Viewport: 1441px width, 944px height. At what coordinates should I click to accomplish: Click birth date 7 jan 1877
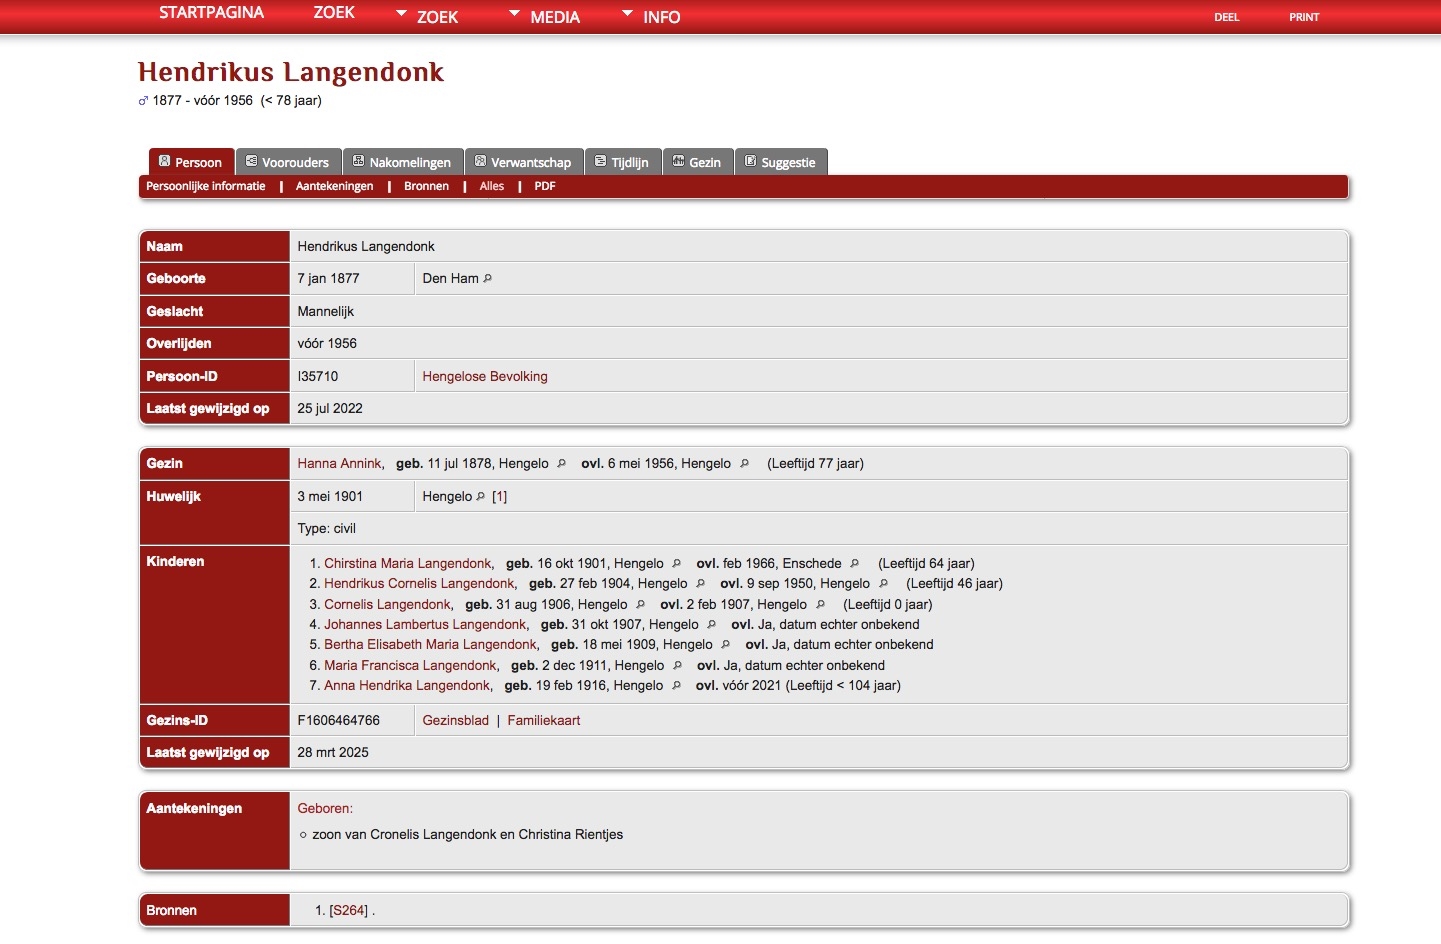(328, 279)
